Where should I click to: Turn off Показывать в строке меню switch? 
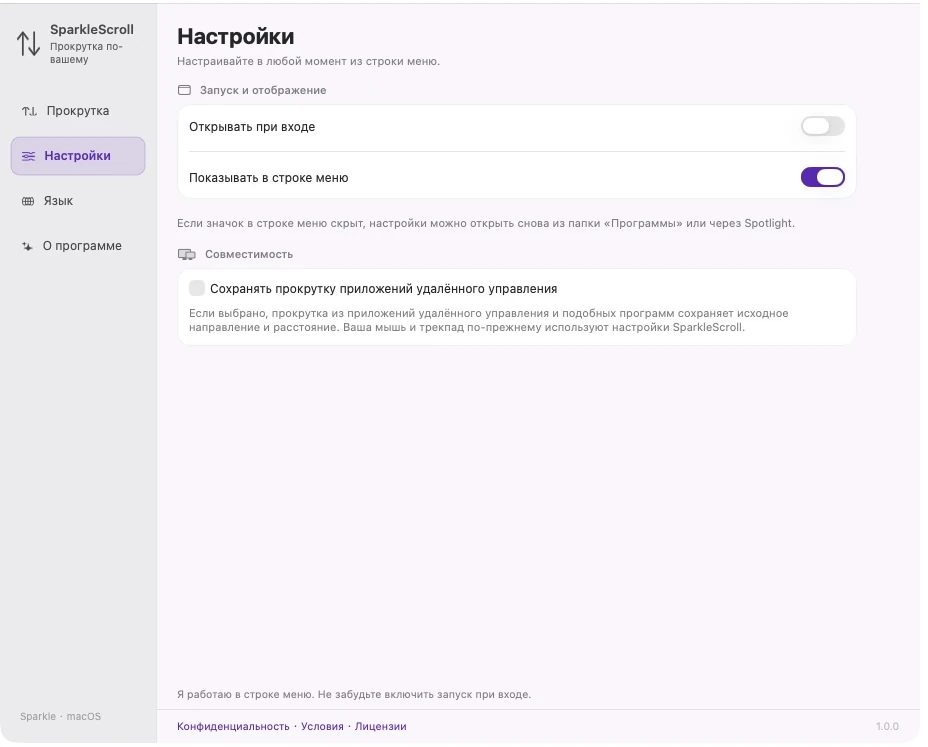822,178
